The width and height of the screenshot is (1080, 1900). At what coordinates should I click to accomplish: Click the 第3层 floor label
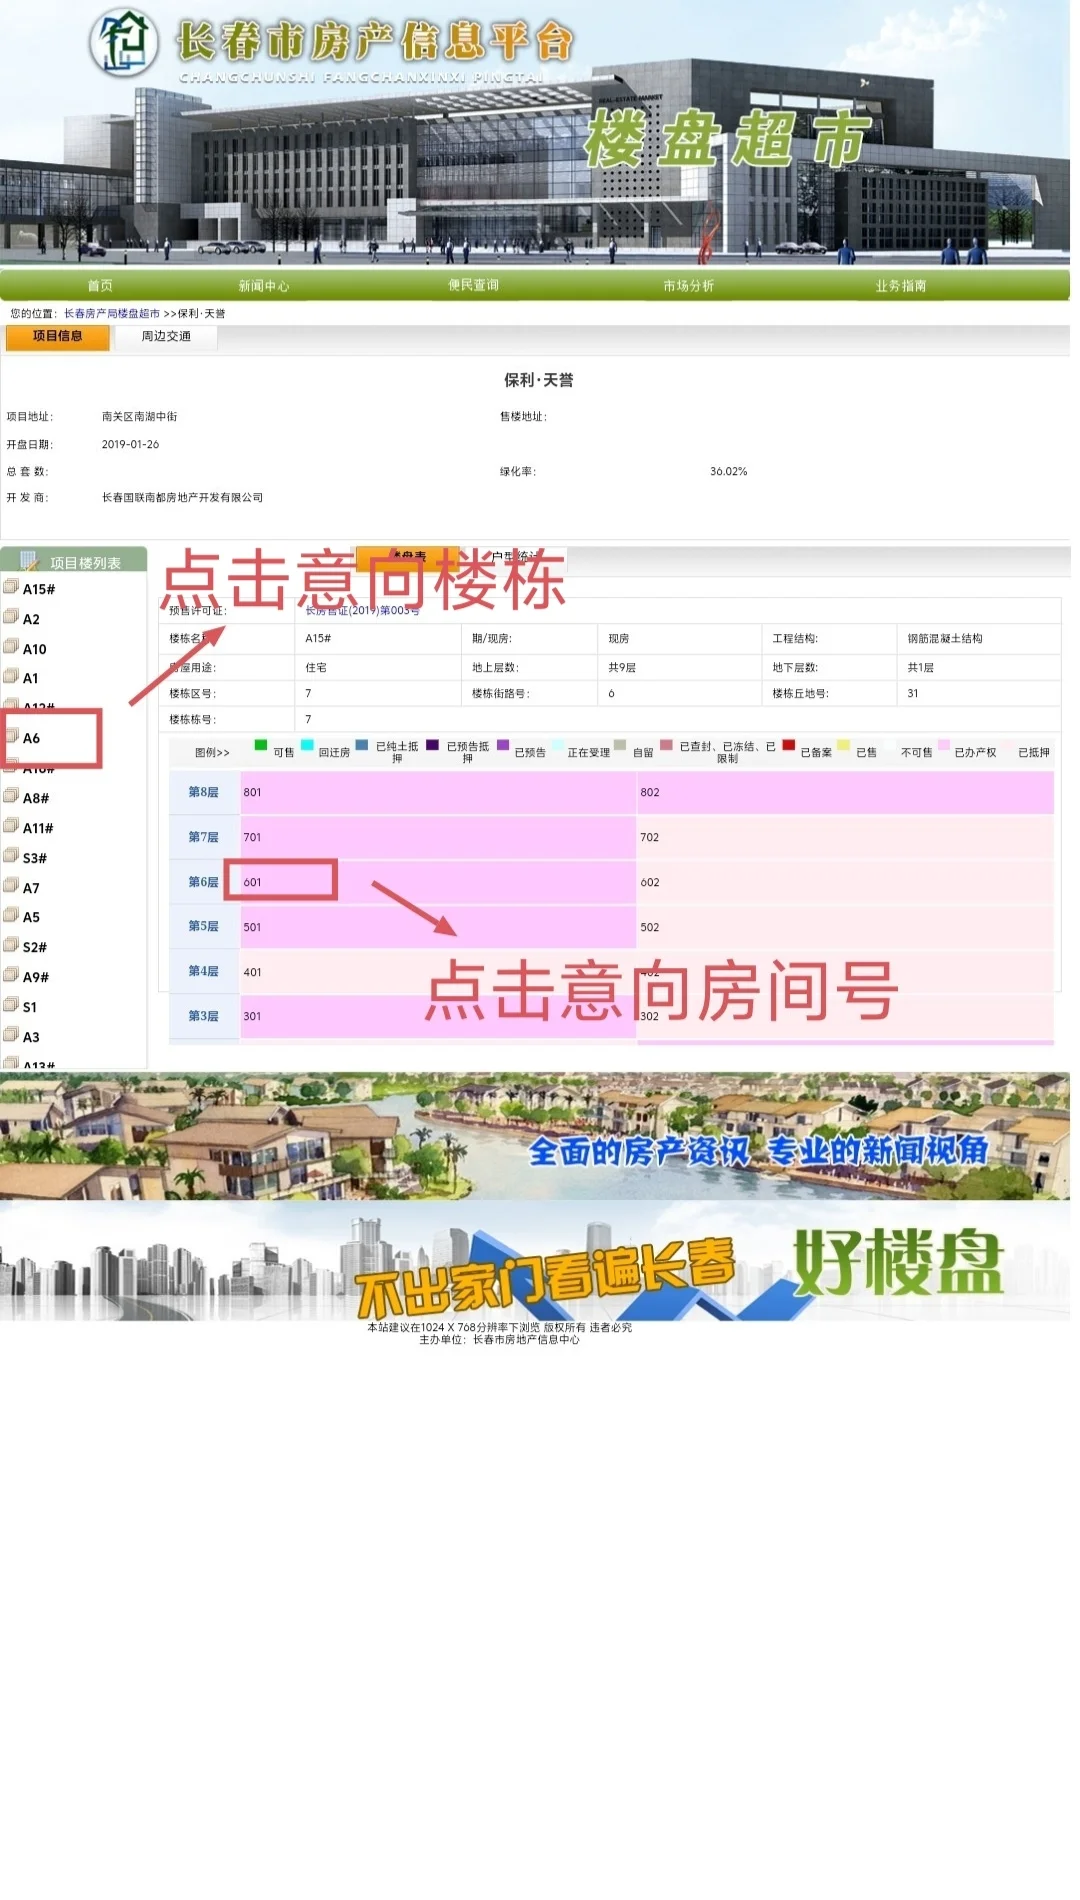pyautogui.click(x=204, y=1016)
